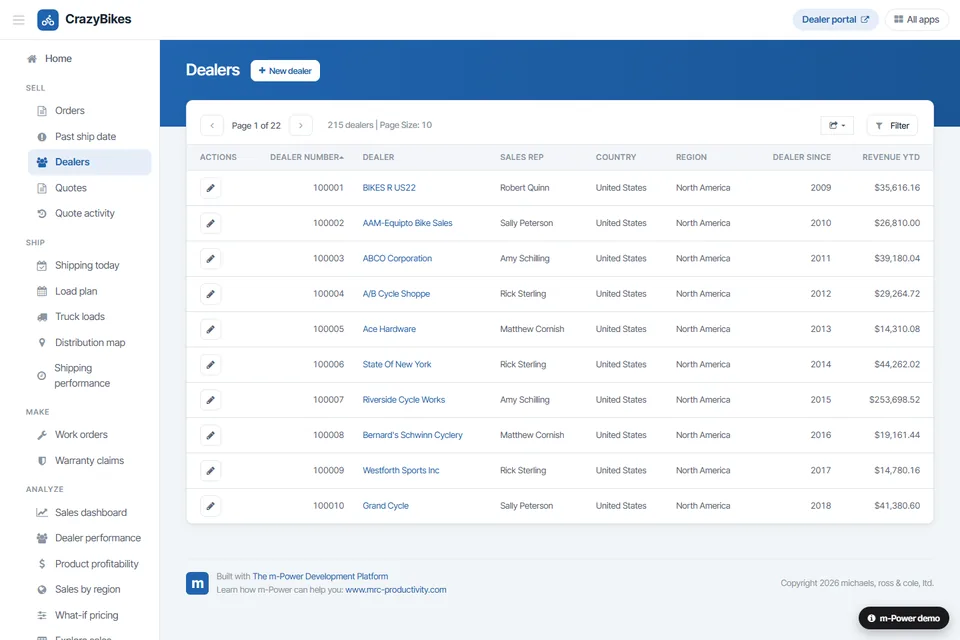Edit dealer 100008 with pencil icon

pyautogui.click(x=211, y=435)
